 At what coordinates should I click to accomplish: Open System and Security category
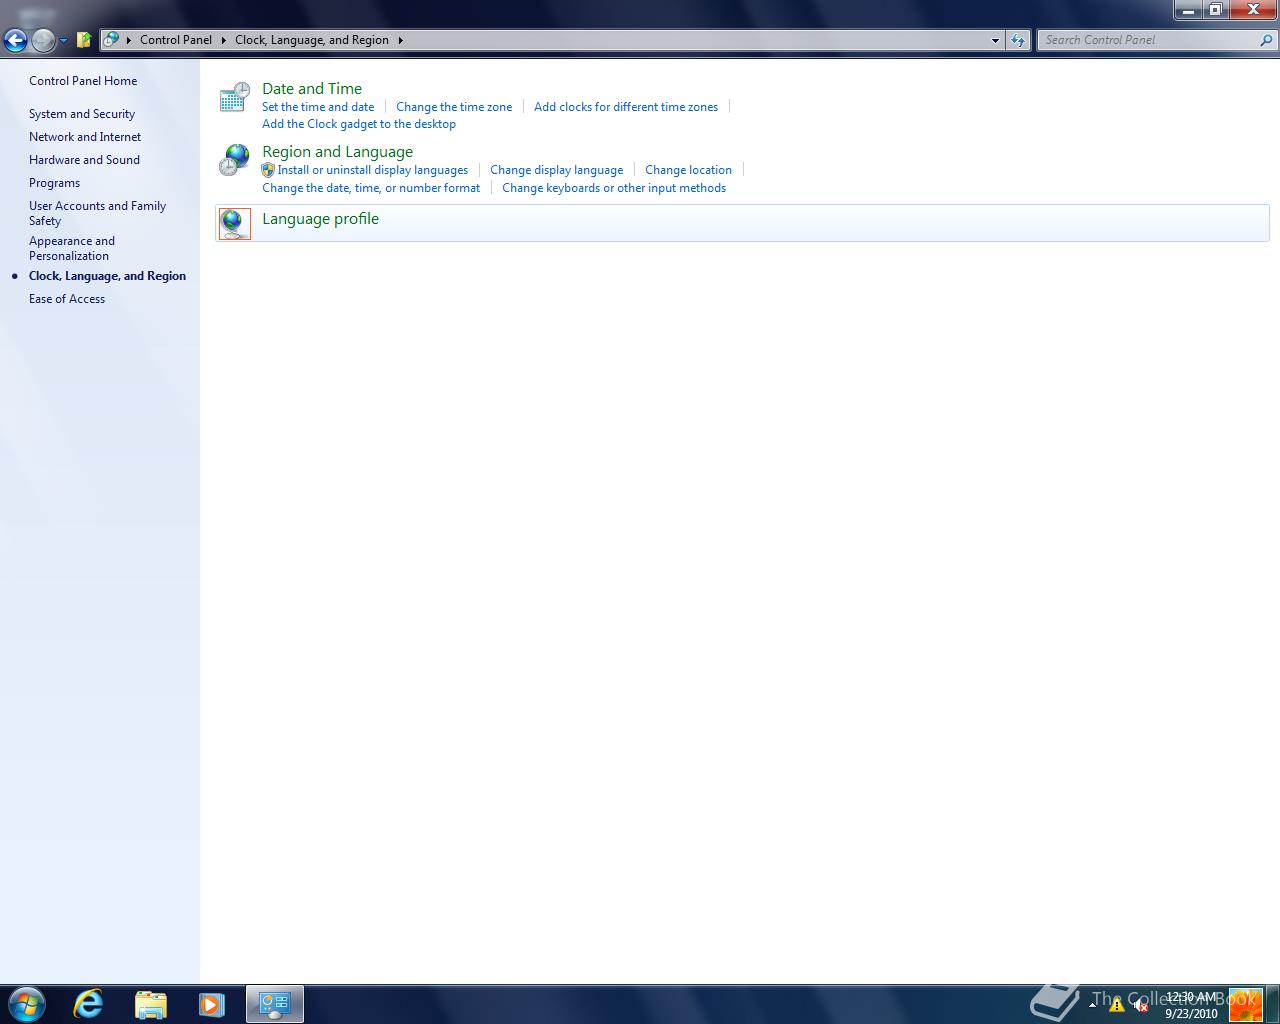[x=82, y=114]
